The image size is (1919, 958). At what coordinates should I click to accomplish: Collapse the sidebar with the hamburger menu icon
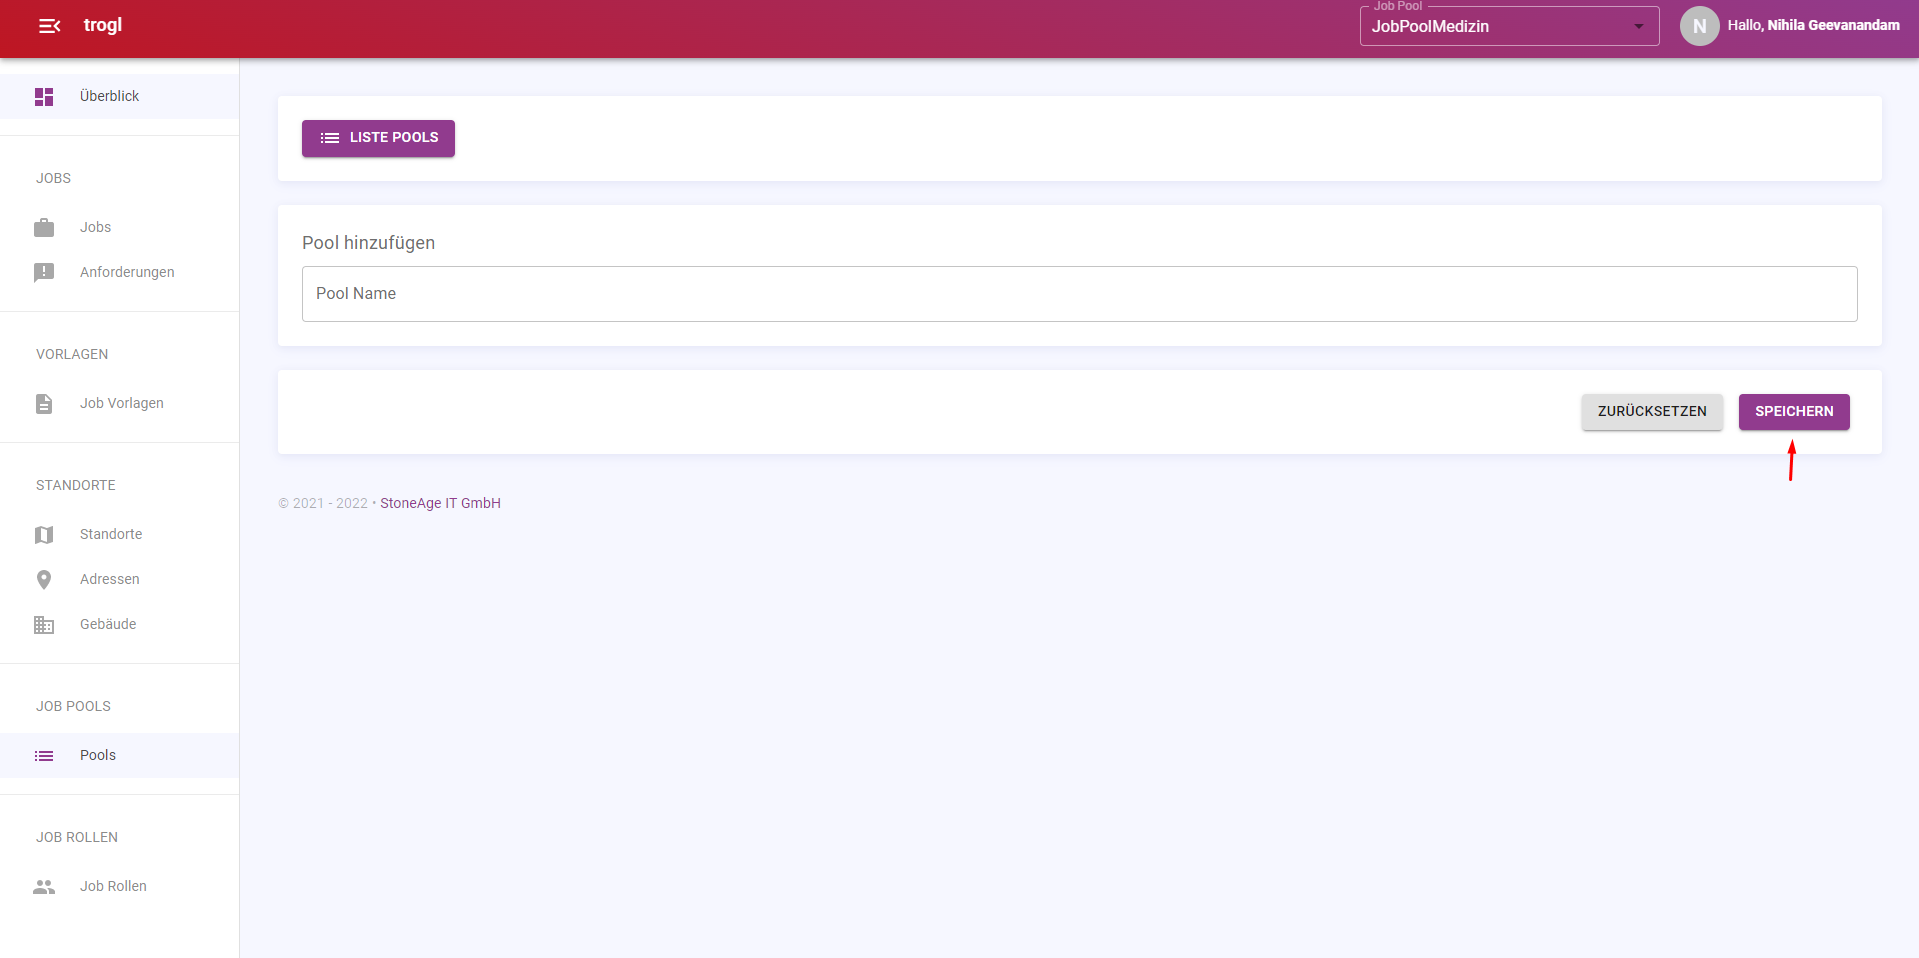point(49,26)
